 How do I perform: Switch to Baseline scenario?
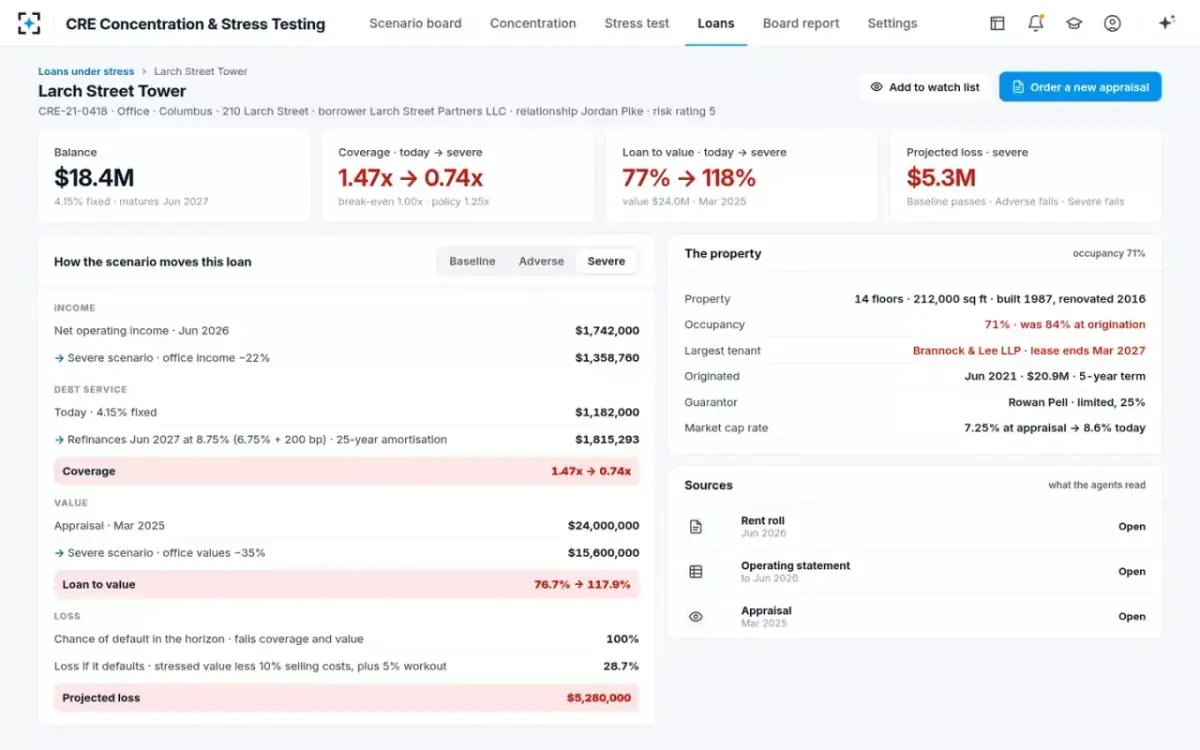coord(472,261)
